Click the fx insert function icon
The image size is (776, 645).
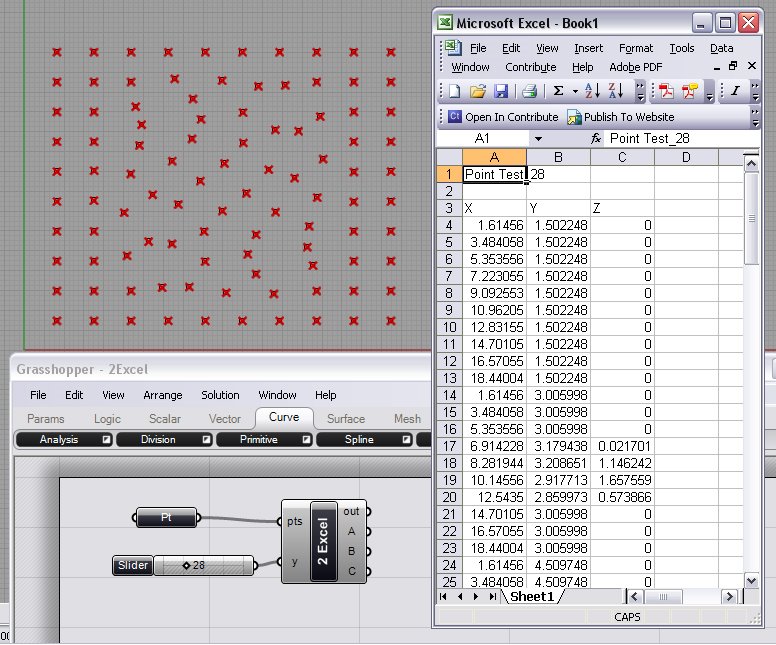click(595, 139)
